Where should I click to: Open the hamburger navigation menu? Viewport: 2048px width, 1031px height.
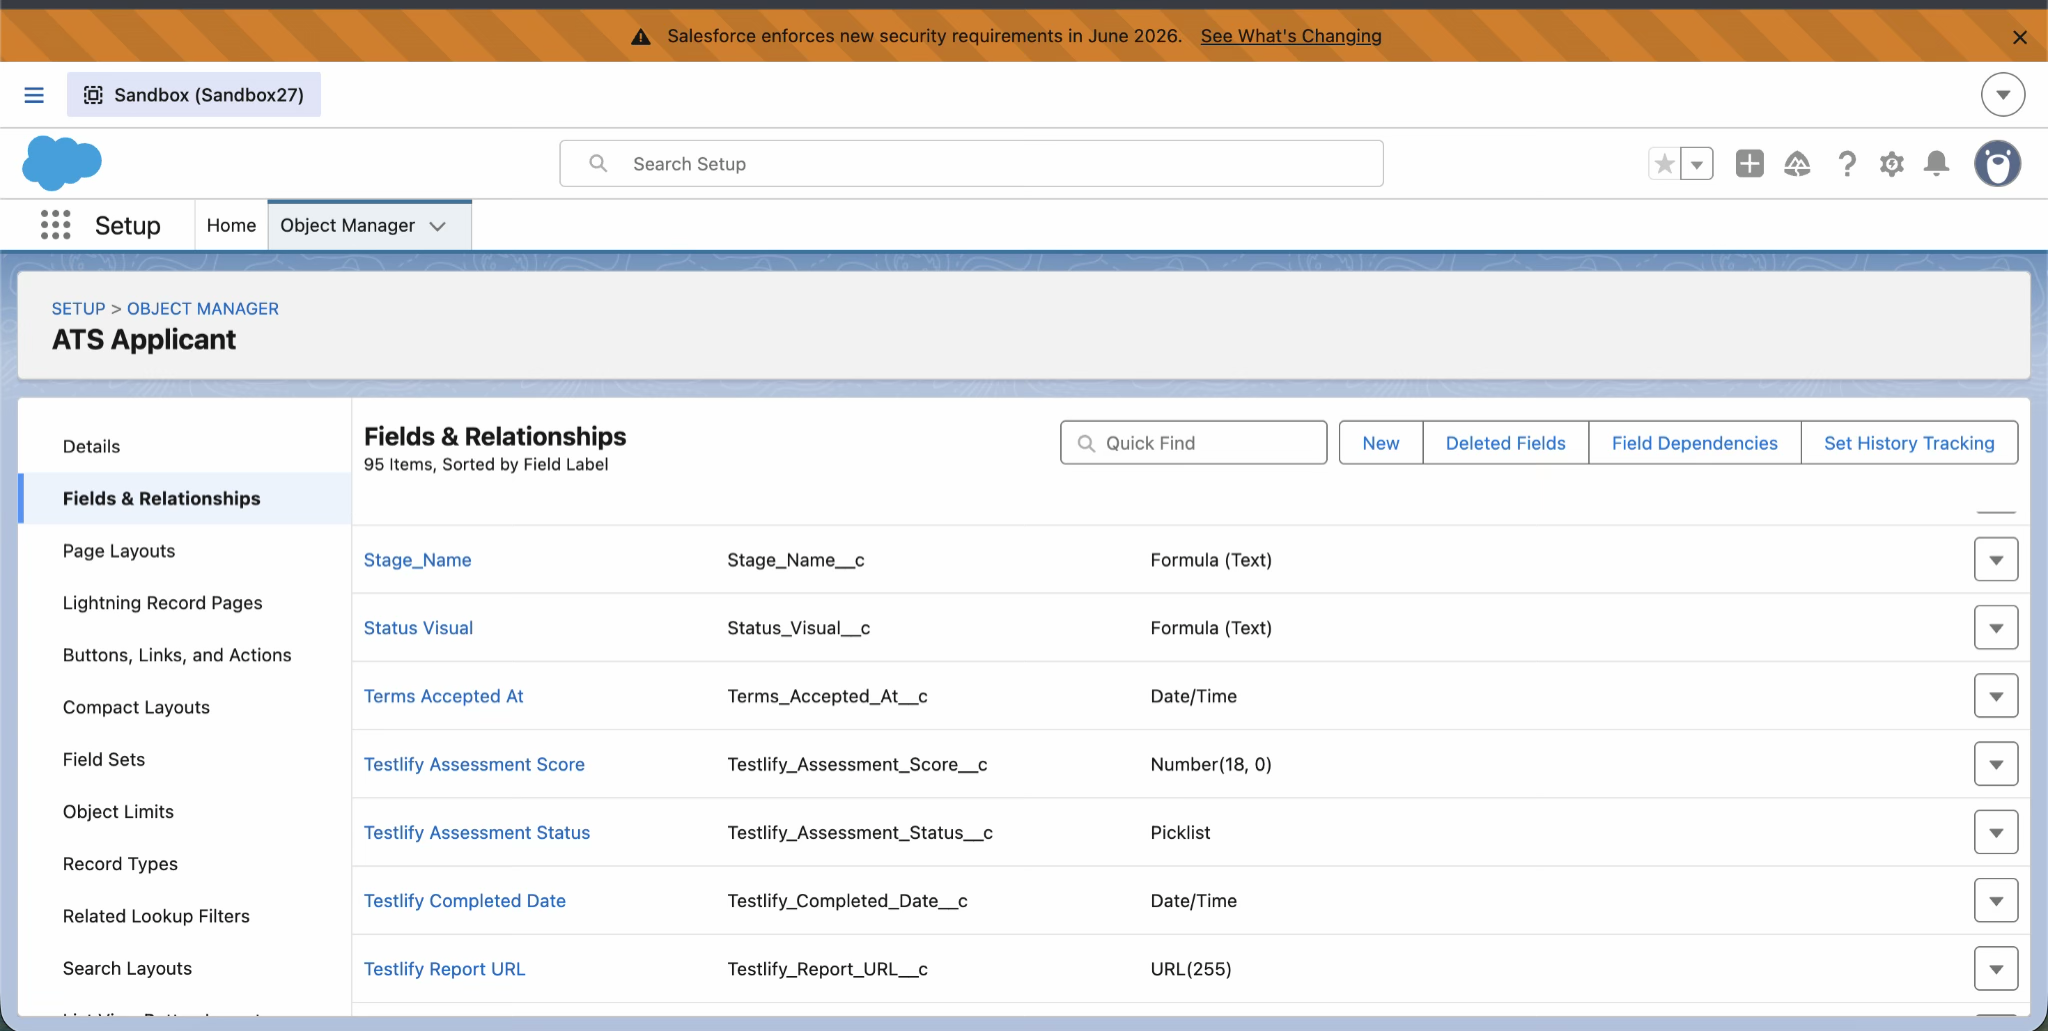(34, 95)
